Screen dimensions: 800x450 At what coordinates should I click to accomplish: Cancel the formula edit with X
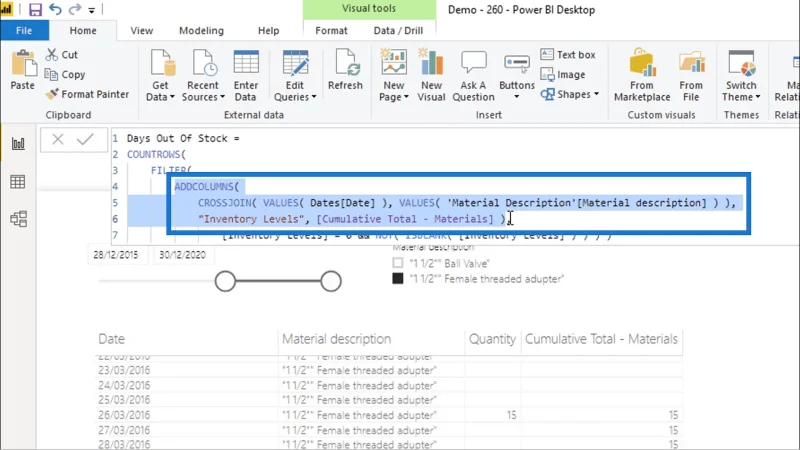(58, 139)
